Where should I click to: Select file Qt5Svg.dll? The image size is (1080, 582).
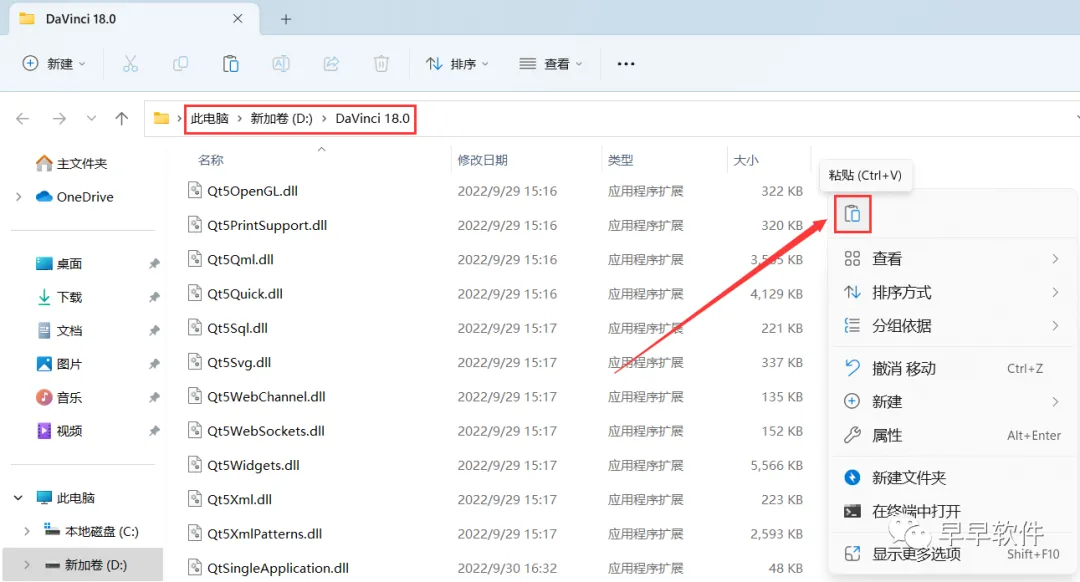[x=239, y=362]
